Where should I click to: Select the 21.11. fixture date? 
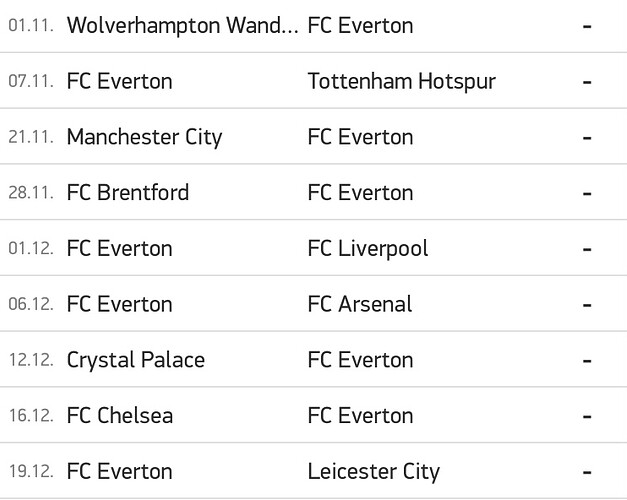point(31,137)
